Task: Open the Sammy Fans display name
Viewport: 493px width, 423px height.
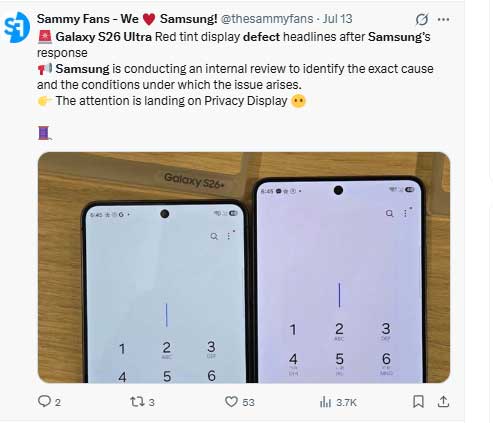Action: point(127,19)
